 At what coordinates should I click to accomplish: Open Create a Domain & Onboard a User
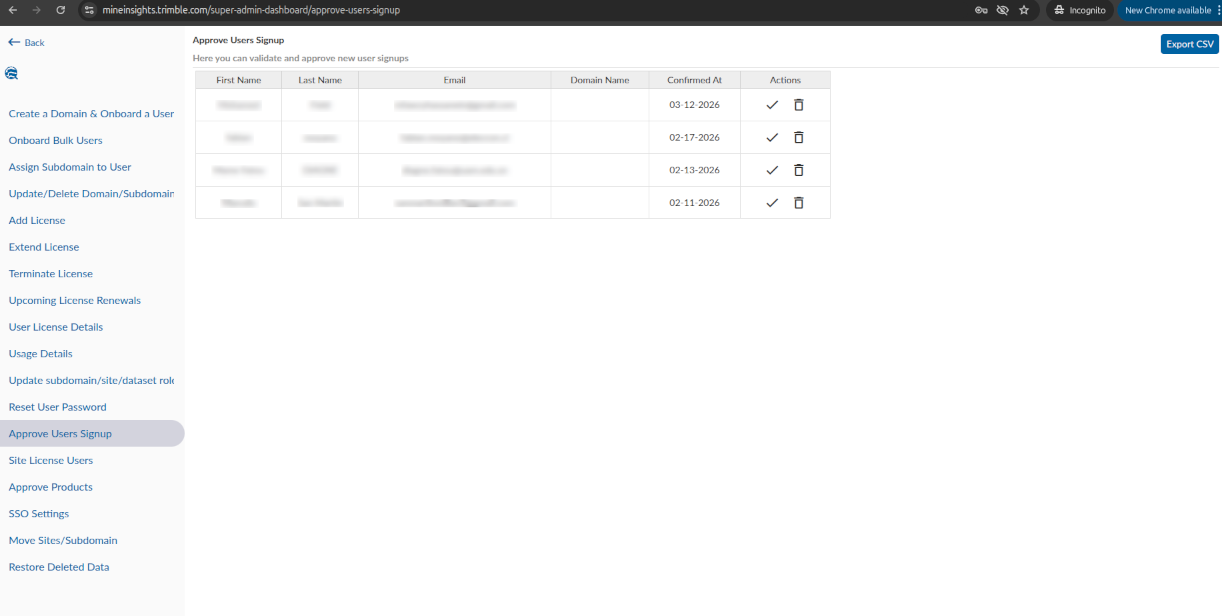click(x=91, y=114)
